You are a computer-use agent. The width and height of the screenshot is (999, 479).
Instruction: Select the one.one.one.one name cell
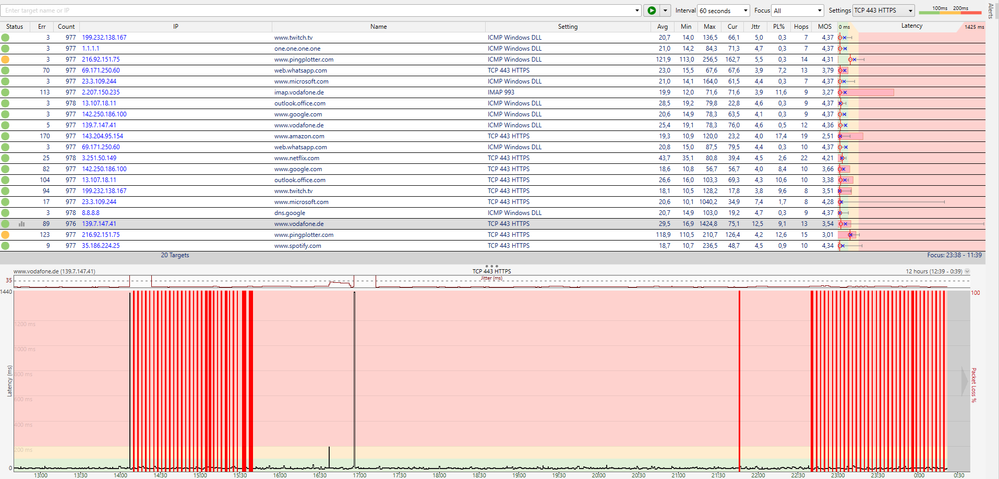coord(378,48)
